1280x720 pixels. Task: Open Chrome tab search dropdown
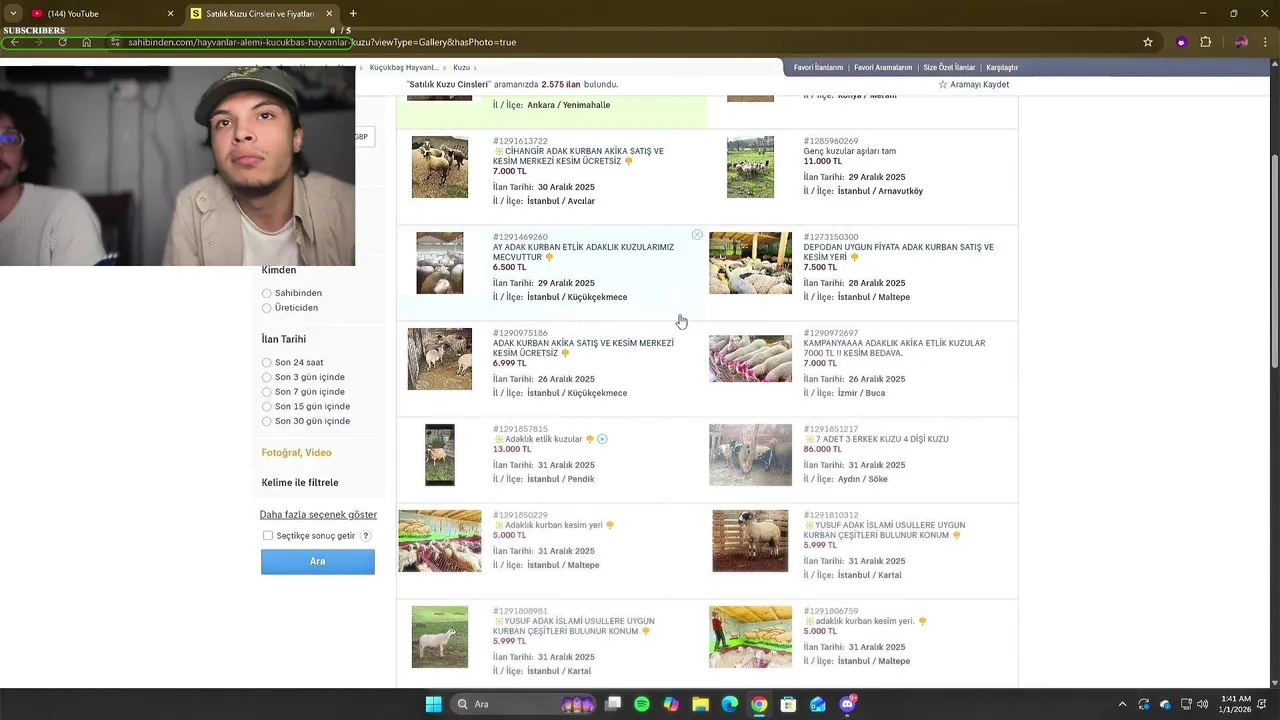(13, 14)
